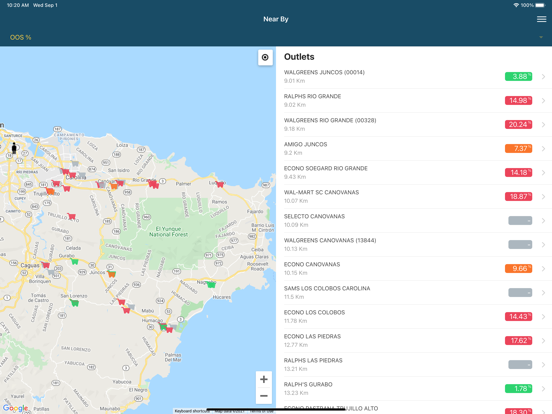The image size is (552, 414).
Task: Tap grey cart marker north of Carolina
Action: [75, 163]
